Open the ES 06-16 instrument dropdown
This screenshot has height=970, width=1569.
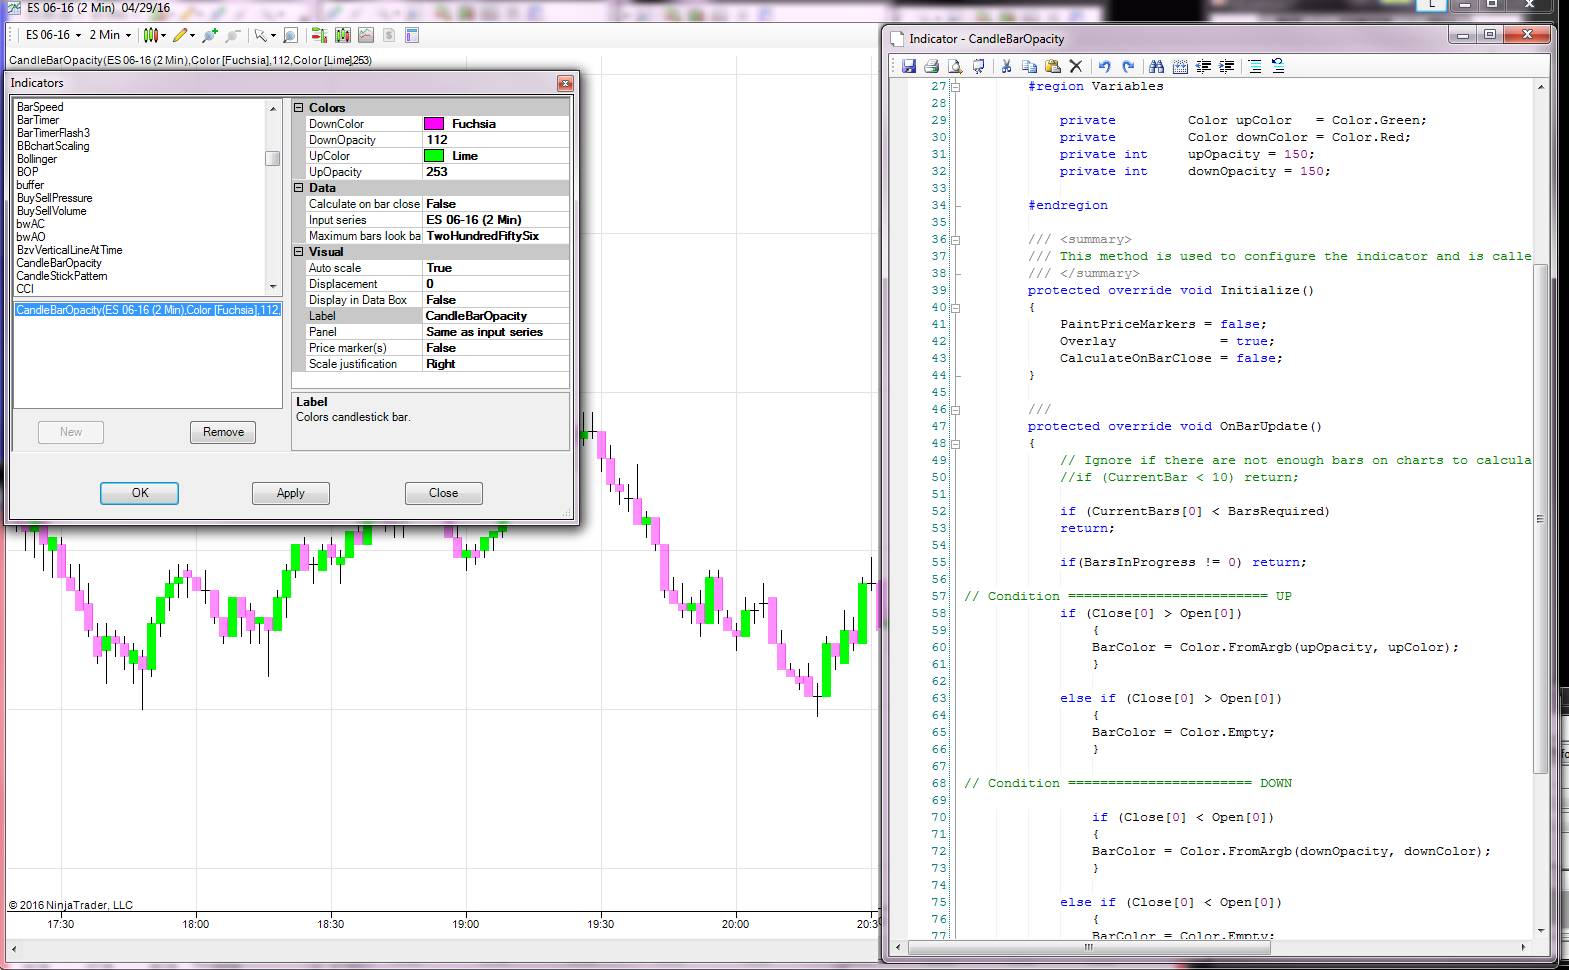53,35
